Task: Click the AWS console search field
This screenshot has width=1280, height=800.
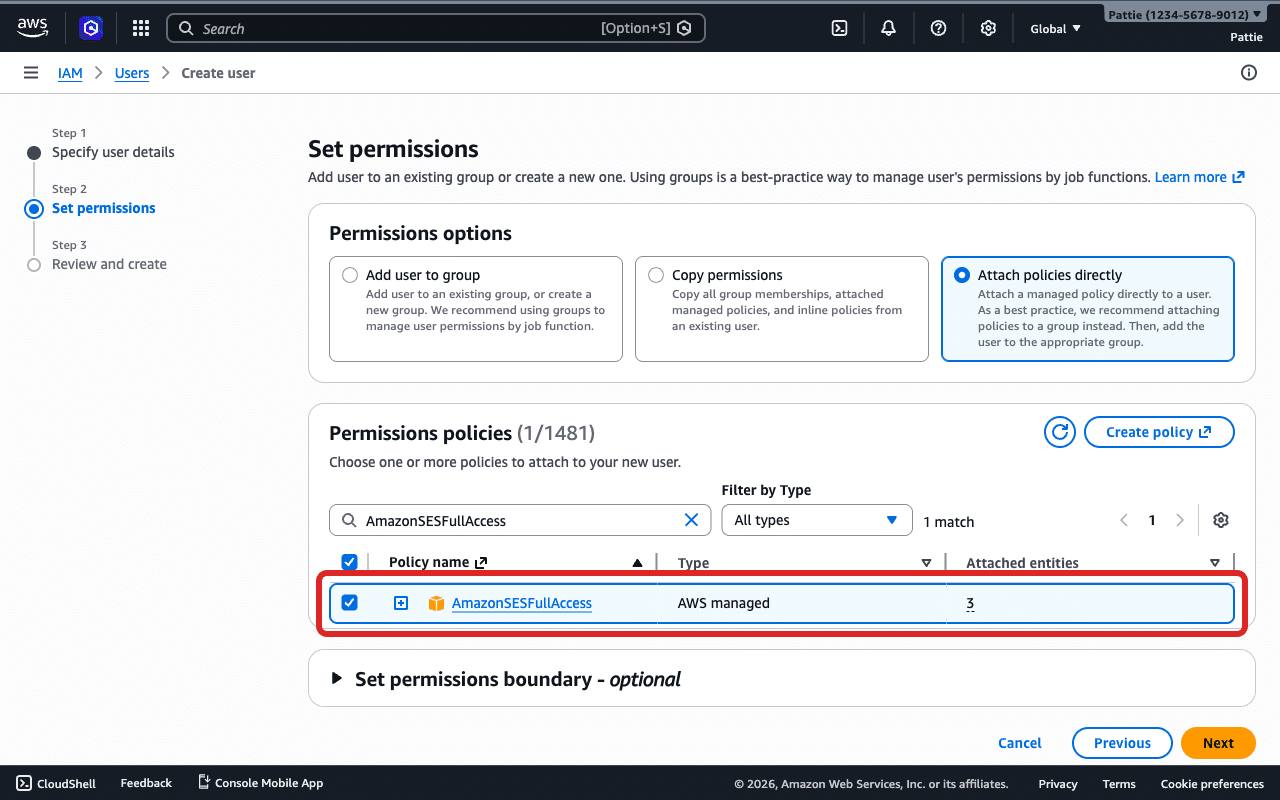Action: 436,28
